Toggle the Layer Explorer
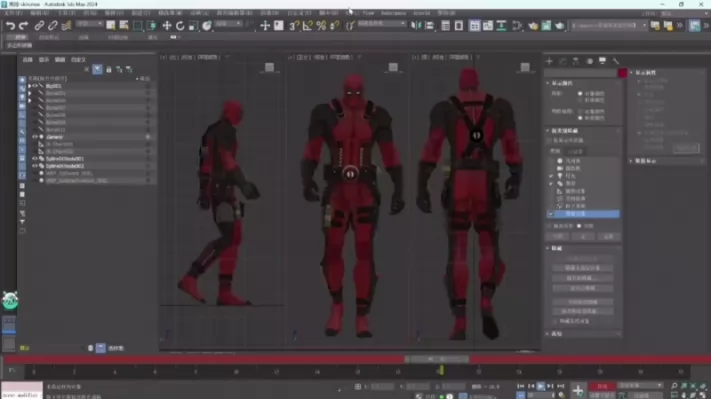 459,26
